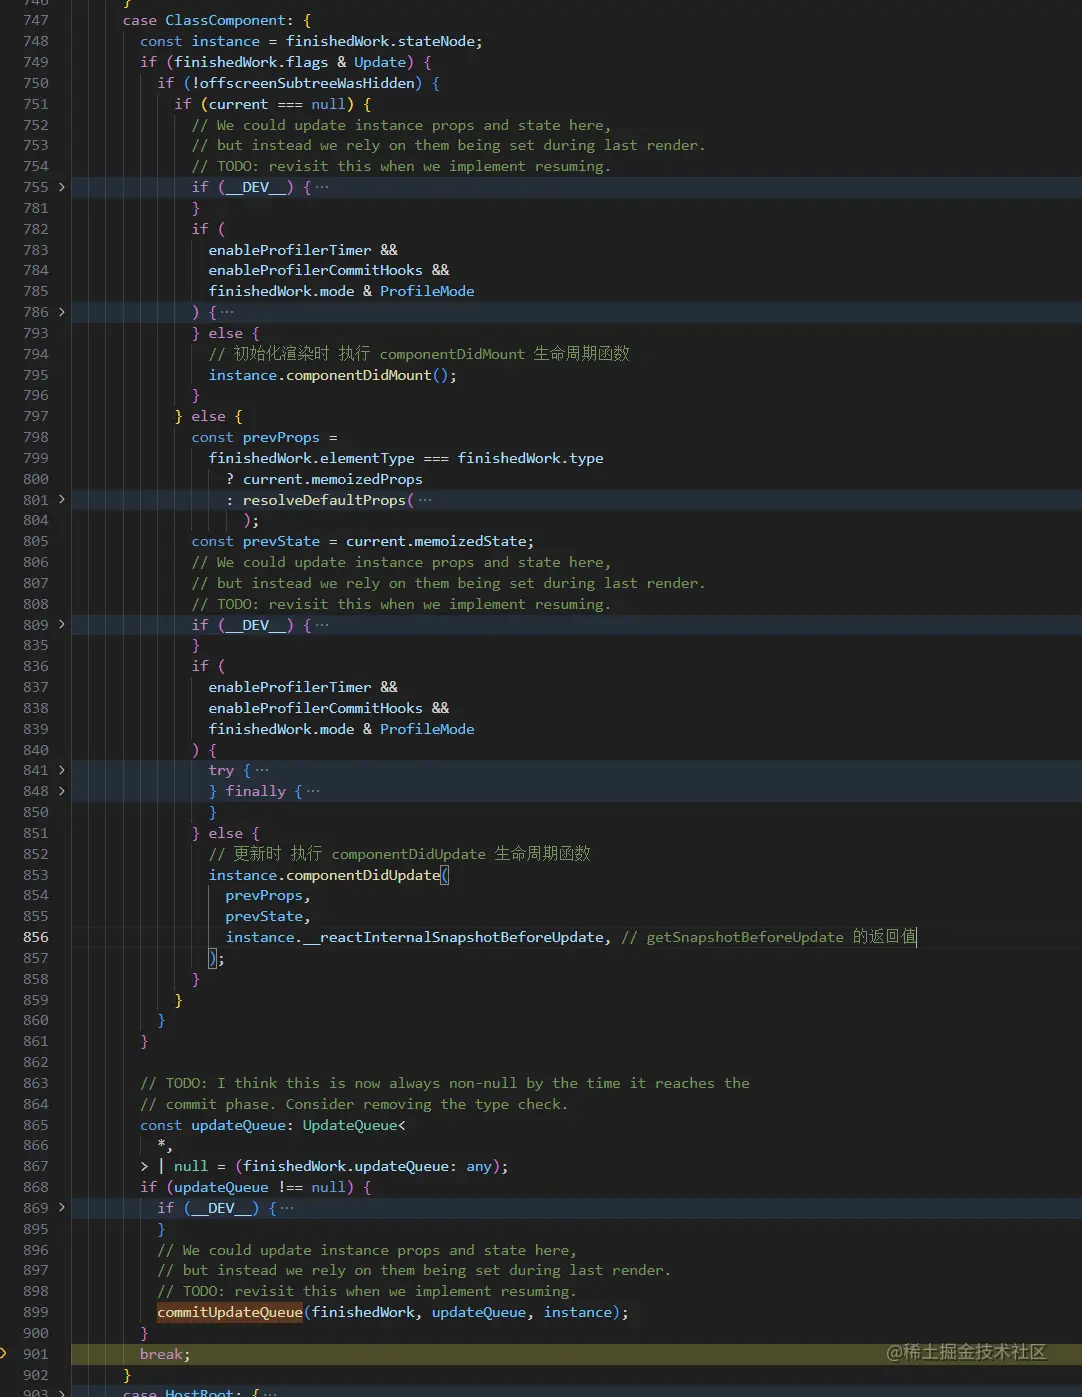Click the componentDidUpdate Chinese comment

click(400, 854)
